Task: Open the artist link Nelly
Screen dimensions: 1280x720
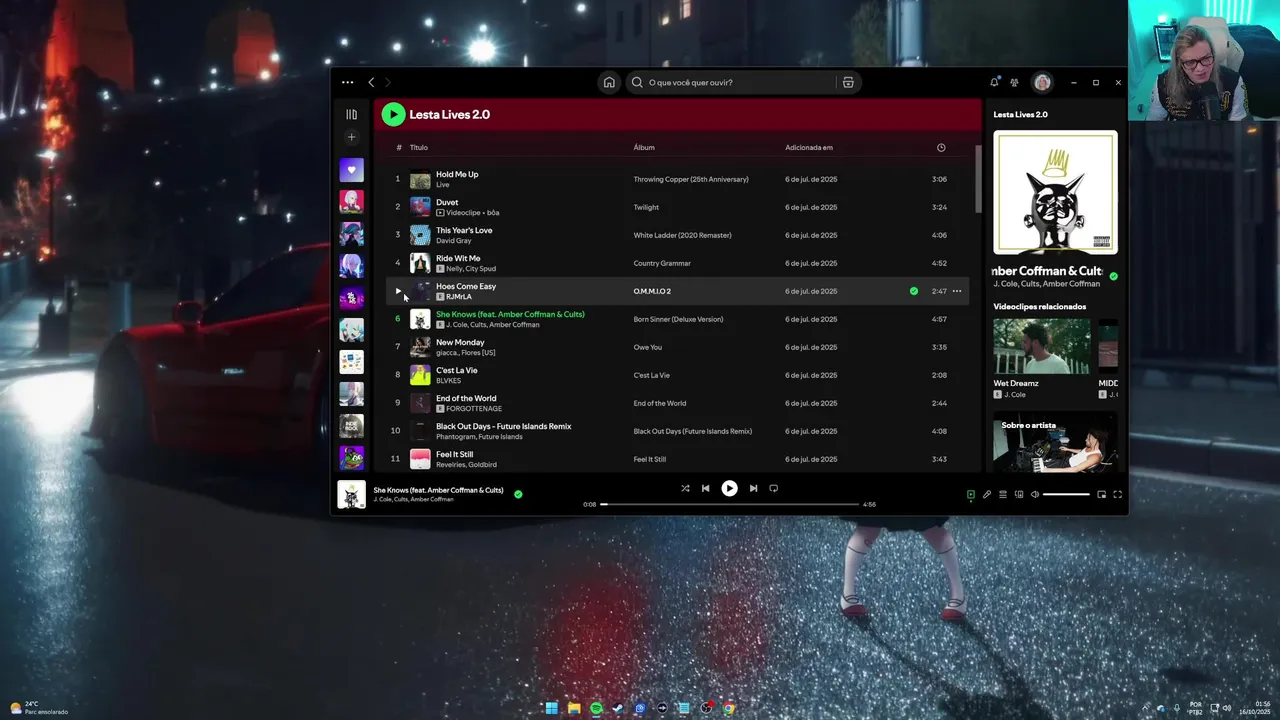Action: [454, 269]
